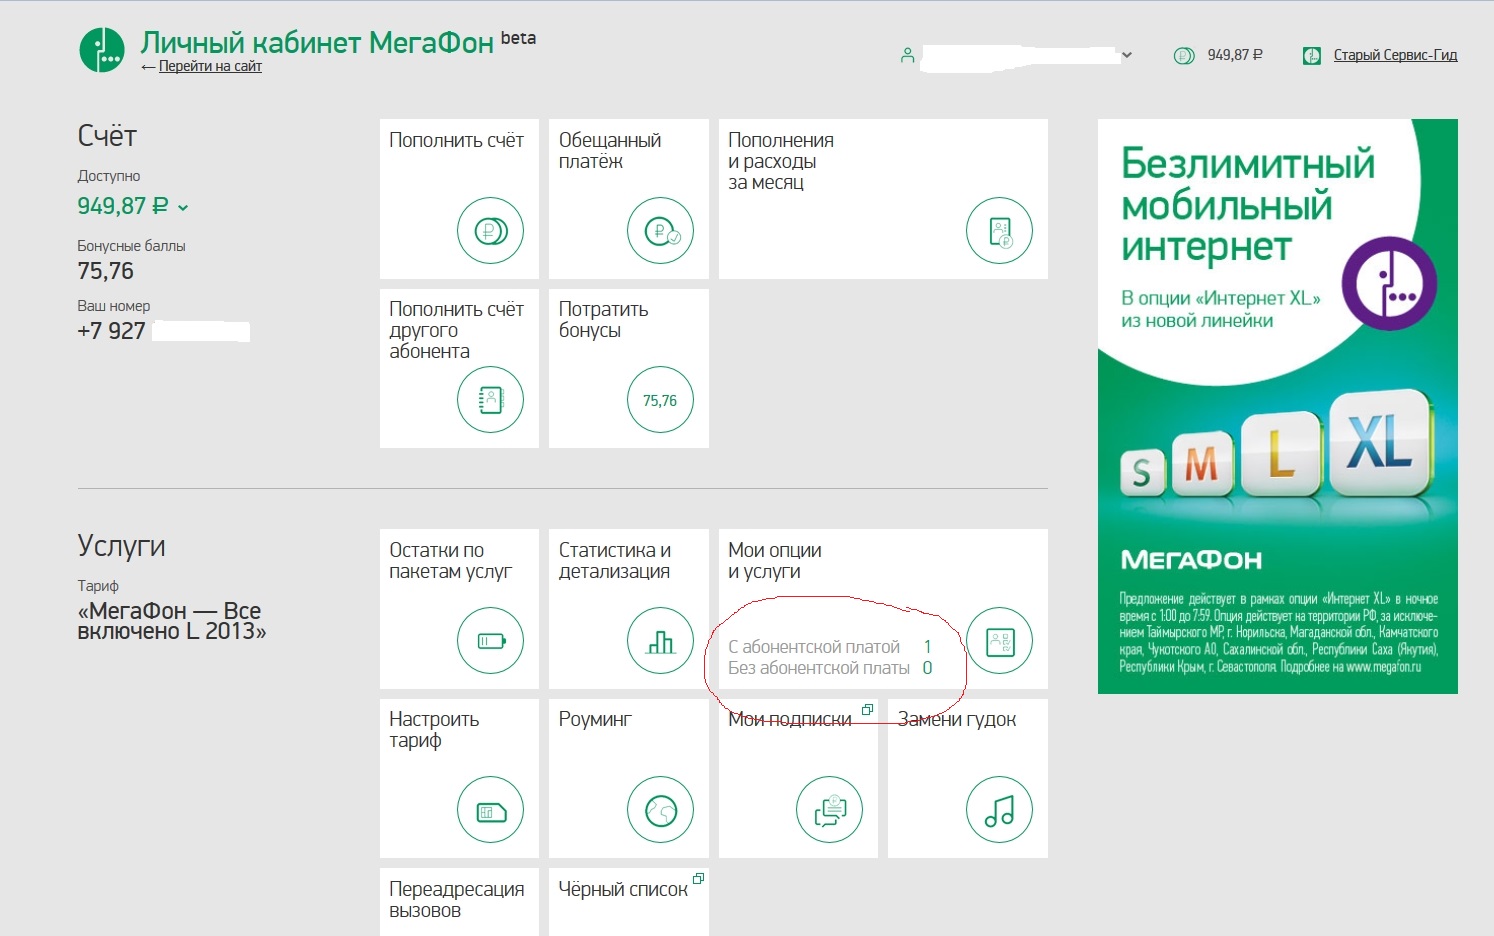Click the Личный кабинет МегаФон title
Screen dimensions: 1494x936
[x=317, y=42]
